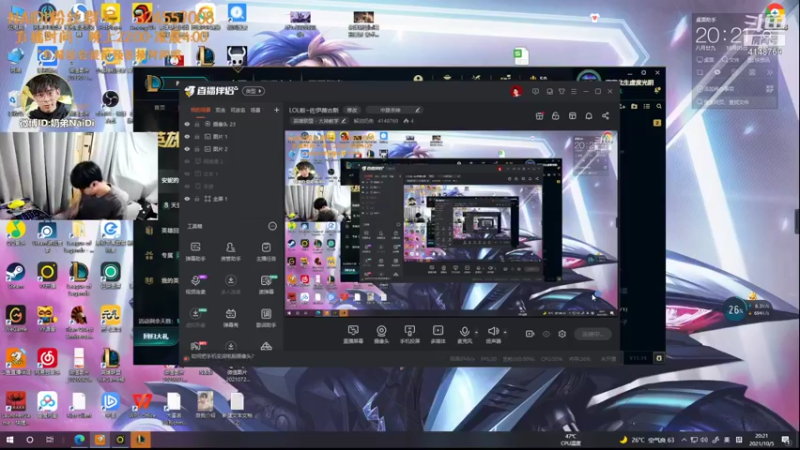Hide the image 2 source layer

187,149
